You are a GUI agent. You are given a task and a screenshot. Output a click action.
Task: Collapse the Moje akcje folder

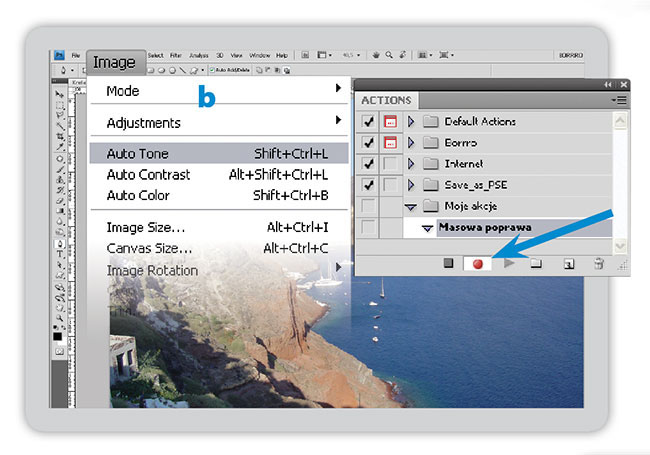(412, 206)
